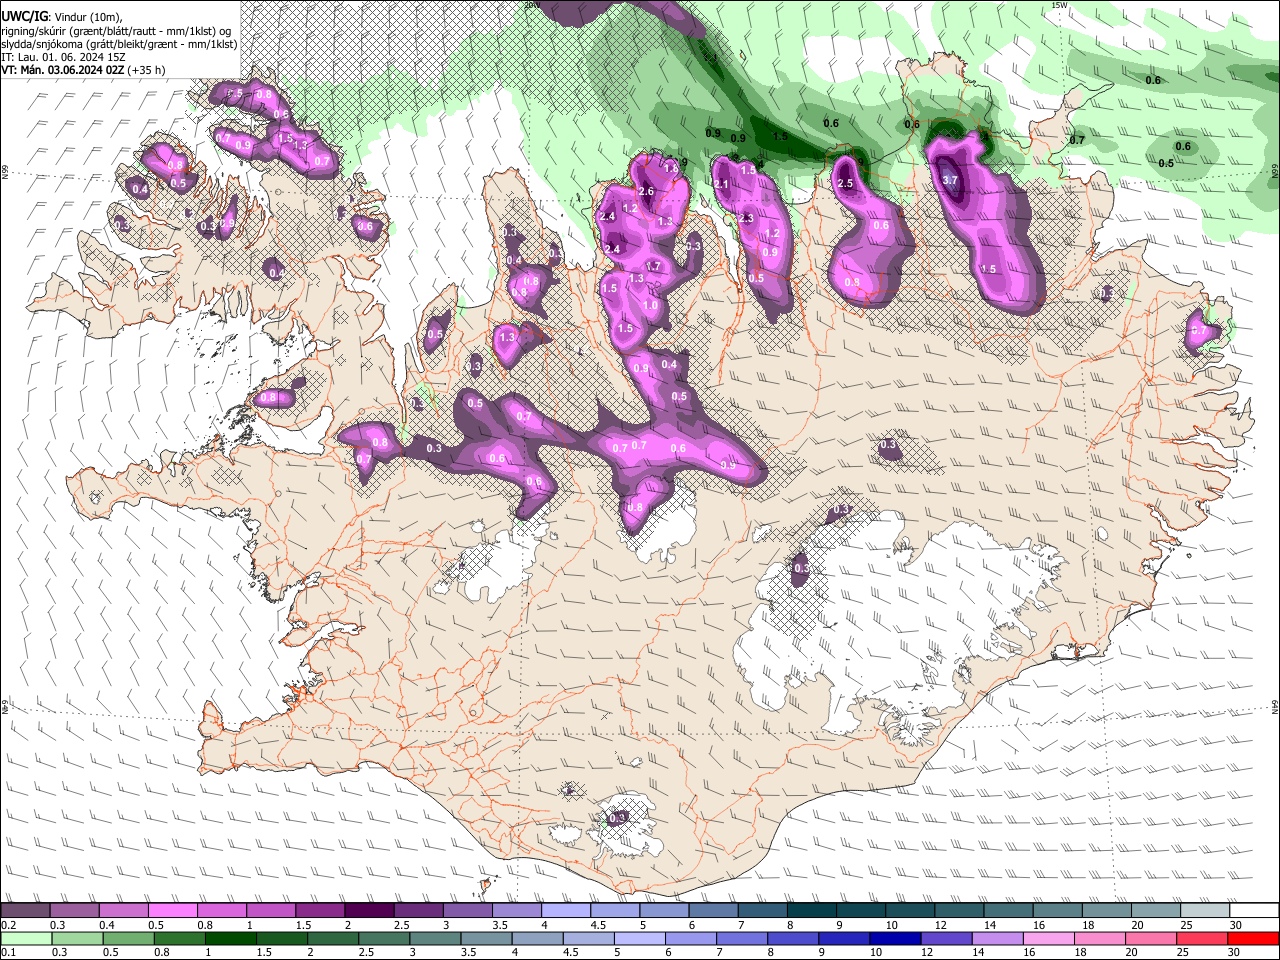Image resolution: width=1280 pixels, height=960 pixels.
Task: Click the 1.7 snowfall value on the map
Action: pyautogui.click(x=653, y=267)
